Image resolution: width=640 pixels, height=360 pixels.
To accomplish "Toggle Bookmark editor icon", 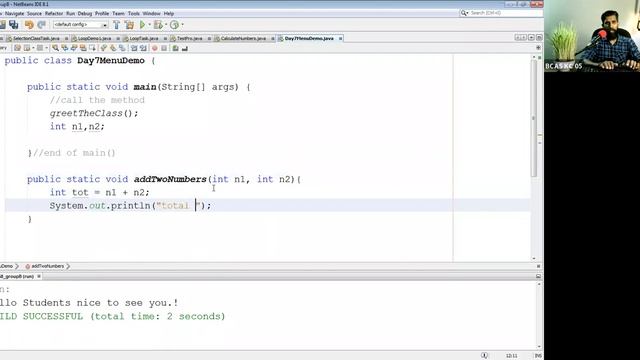I will (122, 48).
